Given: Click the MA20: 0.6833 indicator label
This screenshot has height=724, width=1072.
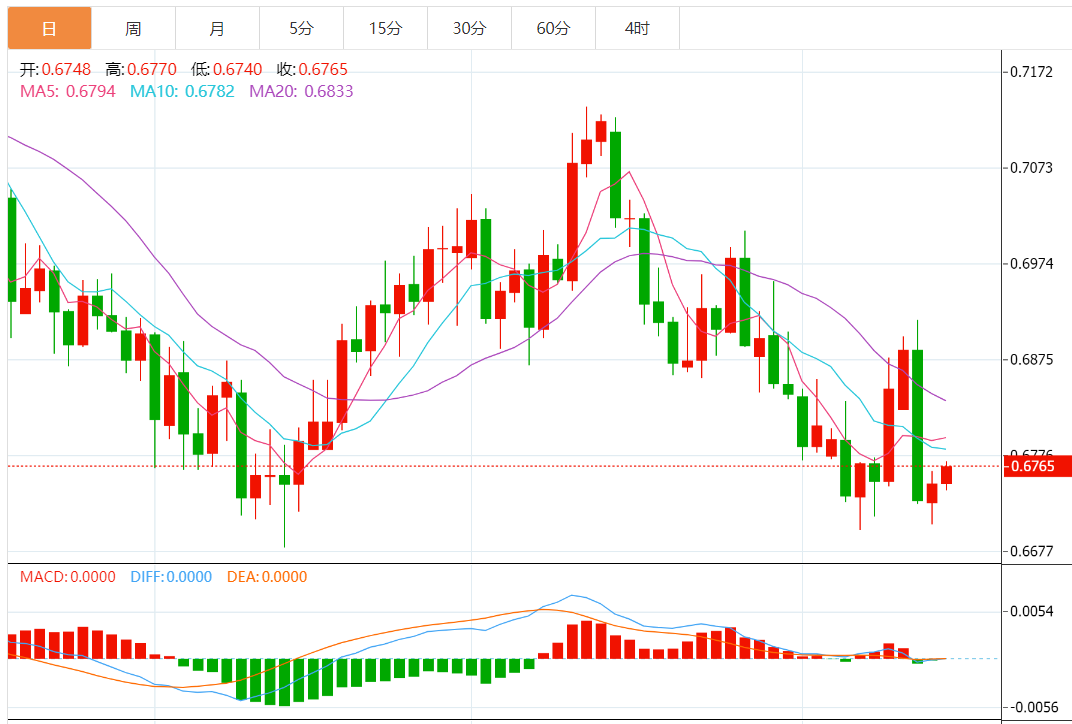Looking at the screenshot, I should pyautogui.click(x=302, y=91).
